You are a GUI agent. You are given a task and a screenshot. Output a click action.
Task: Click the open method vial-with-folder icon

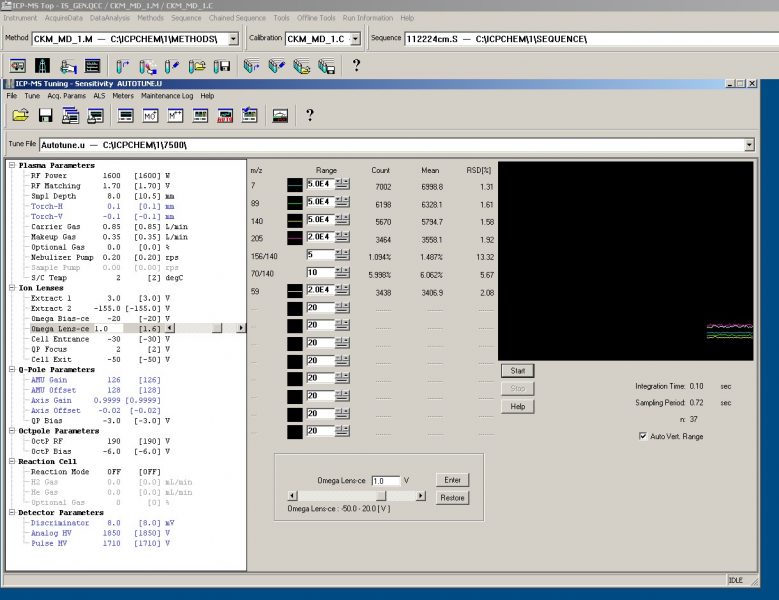click(197, 66)
